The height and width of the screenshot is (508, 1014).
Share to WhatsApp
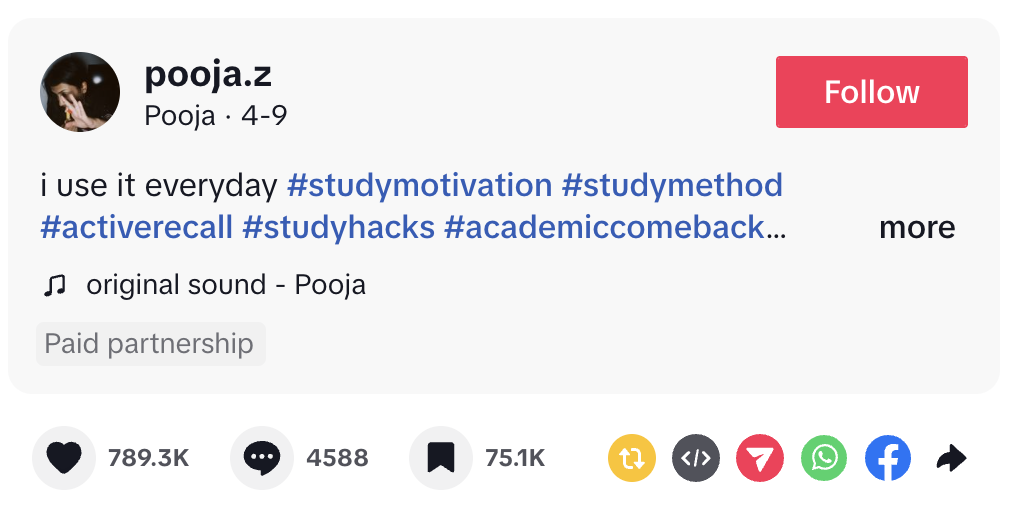(824, 459)
